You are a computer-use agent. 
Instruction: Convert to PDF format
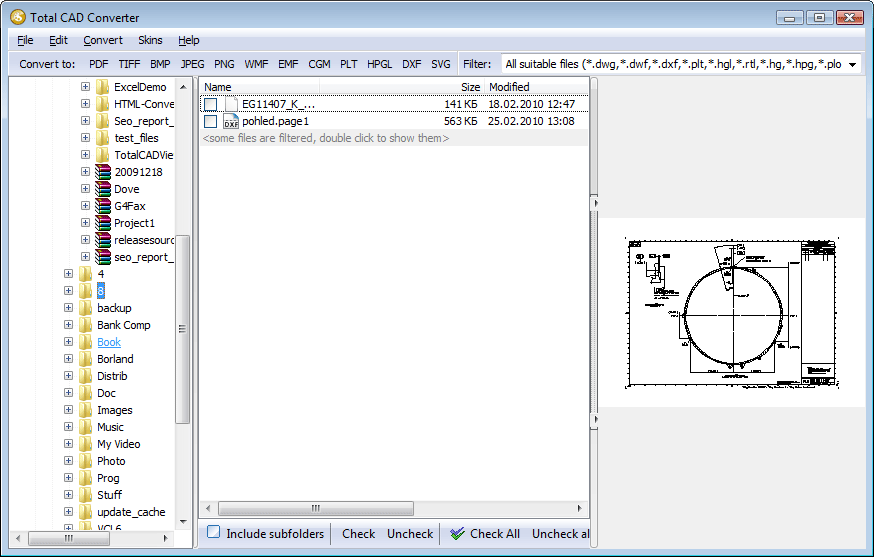click(99, 64)
